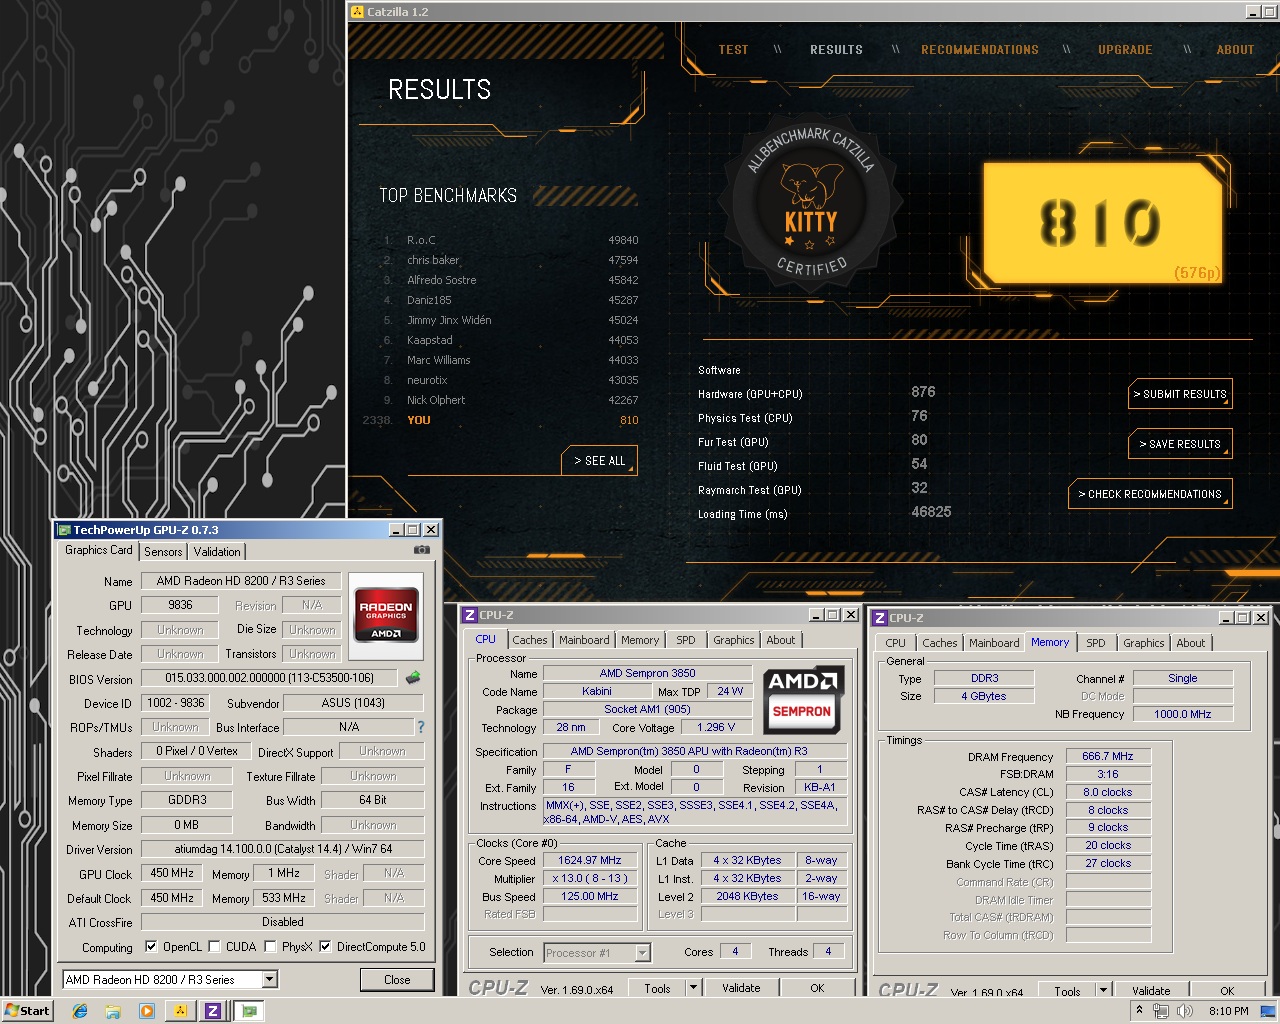Screen dimensions: 1280x1024
Task: Open Mainboard tab in CPU-Z CPU window
Action: click(x=584, y=640)
